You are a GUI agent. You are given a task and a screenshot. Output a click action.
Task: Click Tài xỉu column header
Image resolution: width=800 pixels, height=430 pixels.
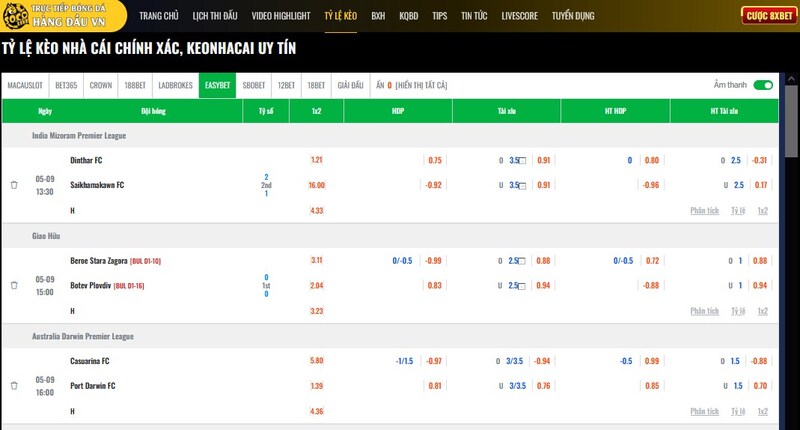507,111
